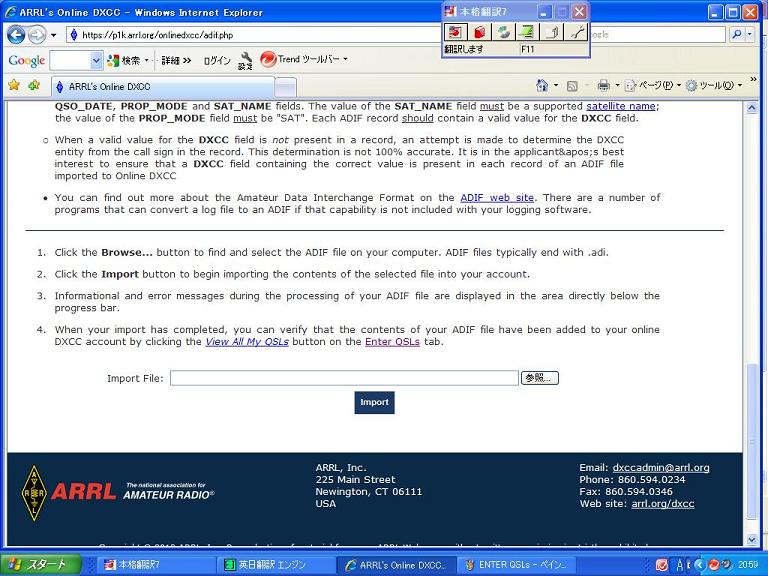This screenshot has width=768, height=576.
Task: Click the red system tray security icon
Action: (x=661, y=565)
